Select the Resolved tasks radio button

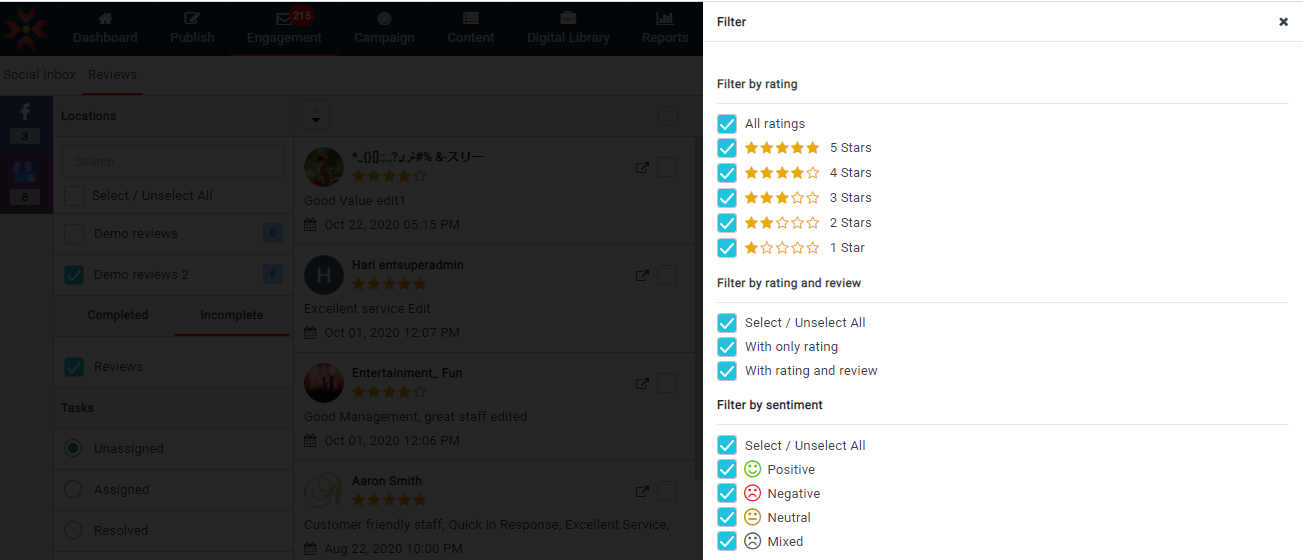73,531
